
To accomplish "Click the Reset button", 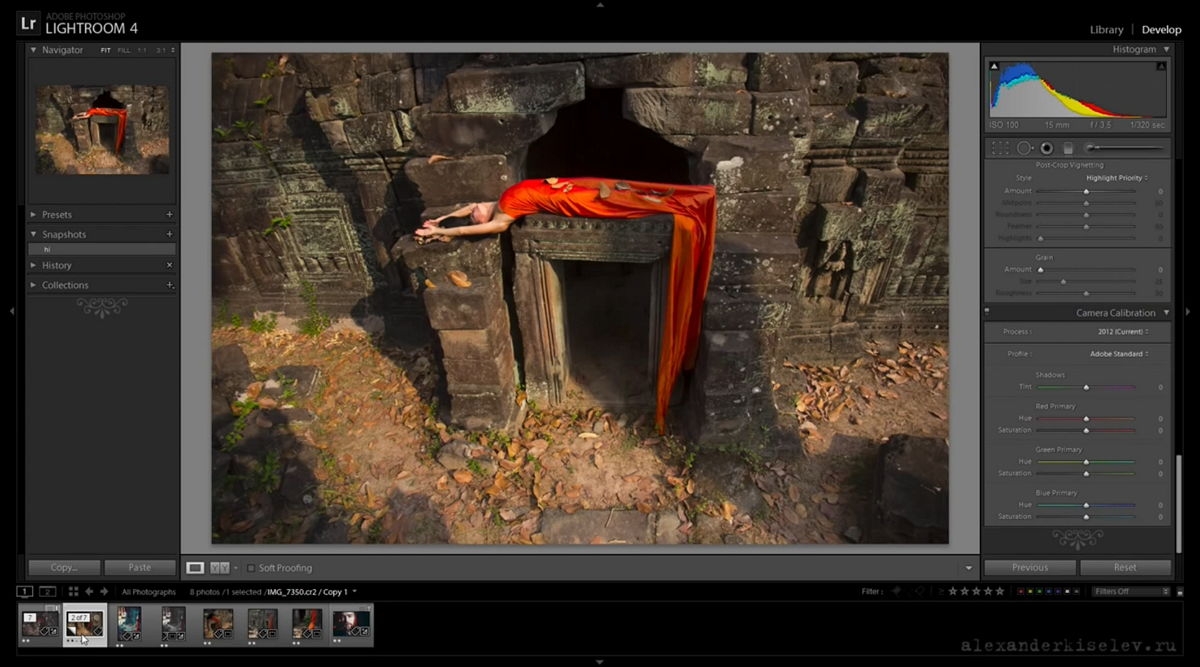I will (x=1125, y=567).
